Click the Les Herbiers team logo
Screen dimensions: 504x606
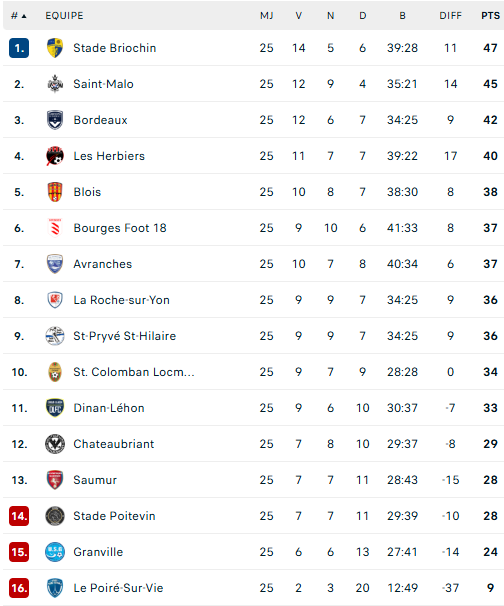54,156
